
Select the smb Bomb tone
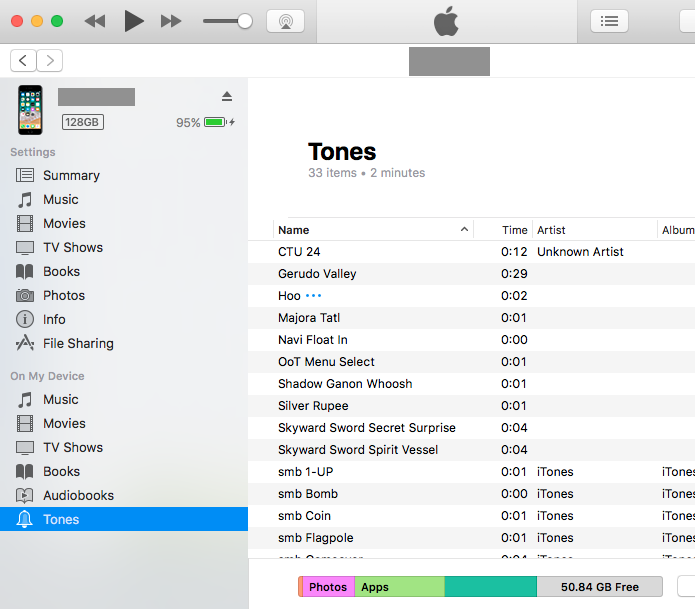point(471,494)
